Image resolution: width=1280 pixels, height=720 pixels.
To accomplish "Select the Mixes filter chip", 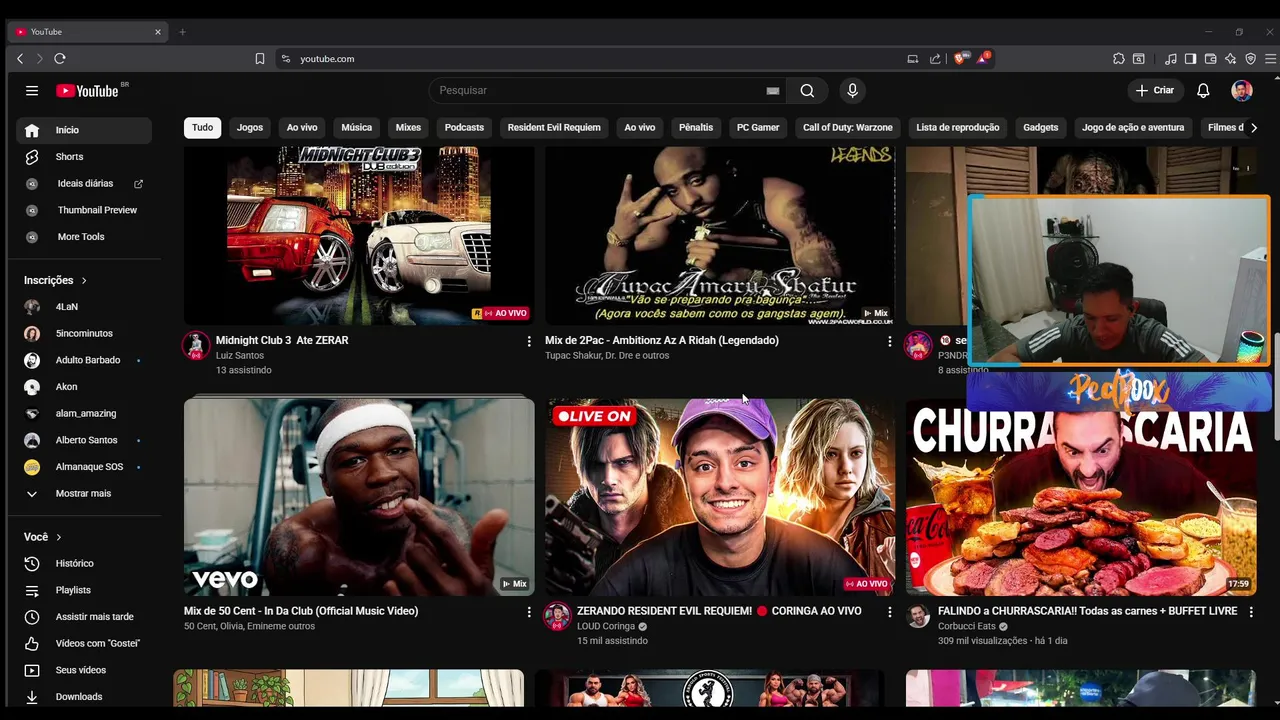I will pos(408,127).
